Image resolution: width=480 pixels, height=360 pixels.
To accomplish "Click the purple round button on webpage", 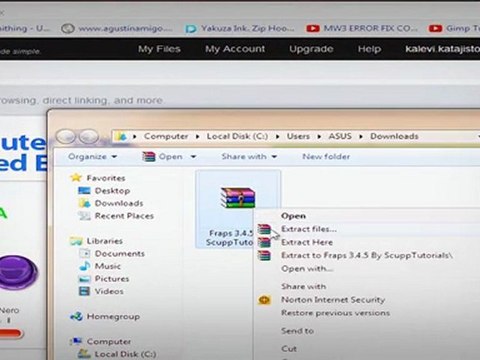I will click(18, 272).
